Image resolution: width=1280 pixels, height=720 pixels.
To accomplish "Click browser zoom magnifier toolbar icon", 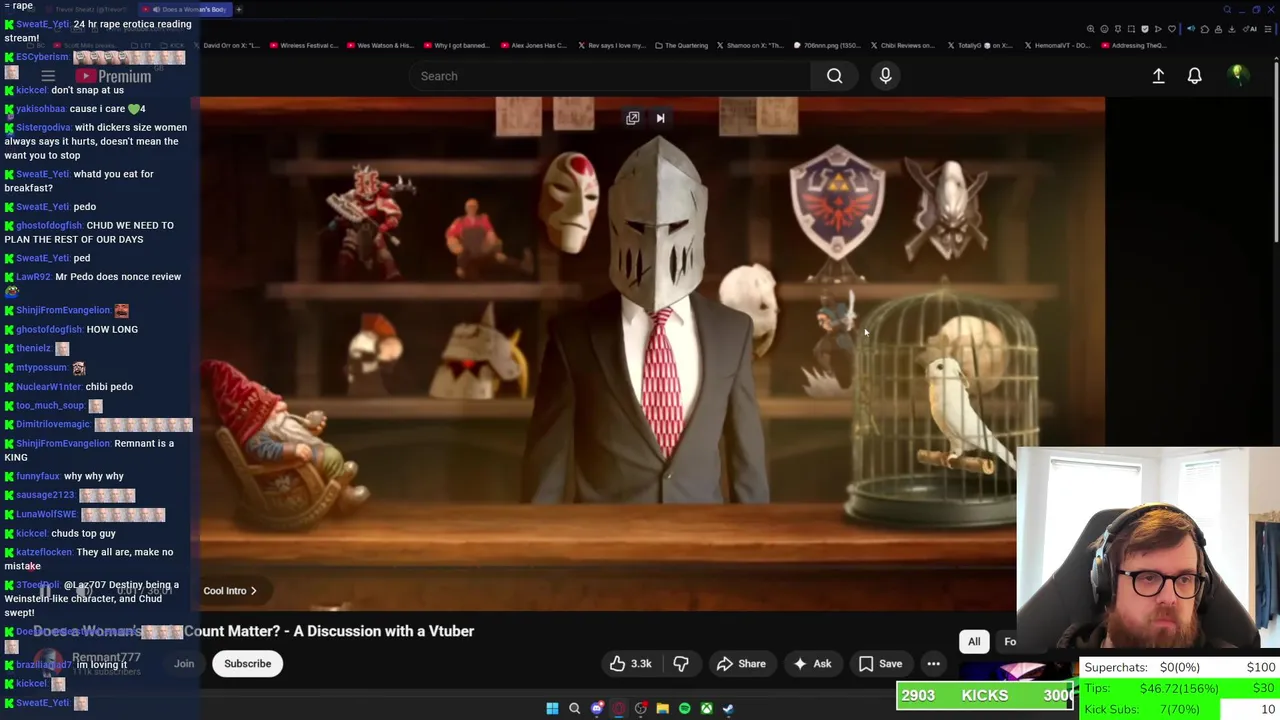I will pos(1091,29).
